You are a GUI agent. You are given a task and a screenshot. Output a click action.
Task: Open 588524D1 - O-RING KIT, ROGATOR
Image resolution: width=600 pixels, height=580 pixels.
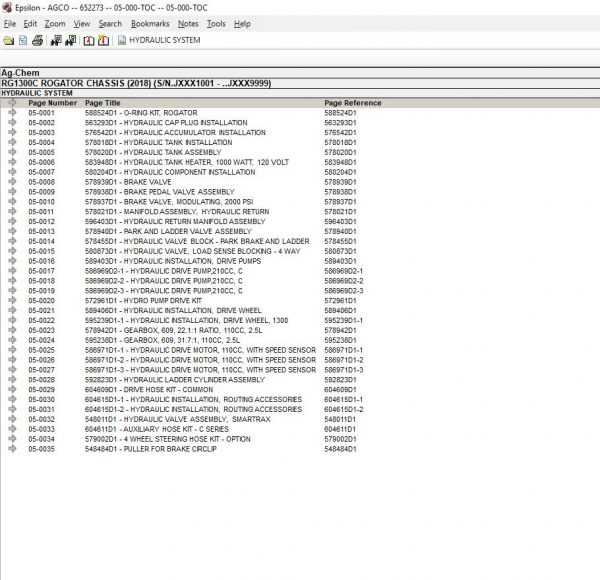click(141, 113)
